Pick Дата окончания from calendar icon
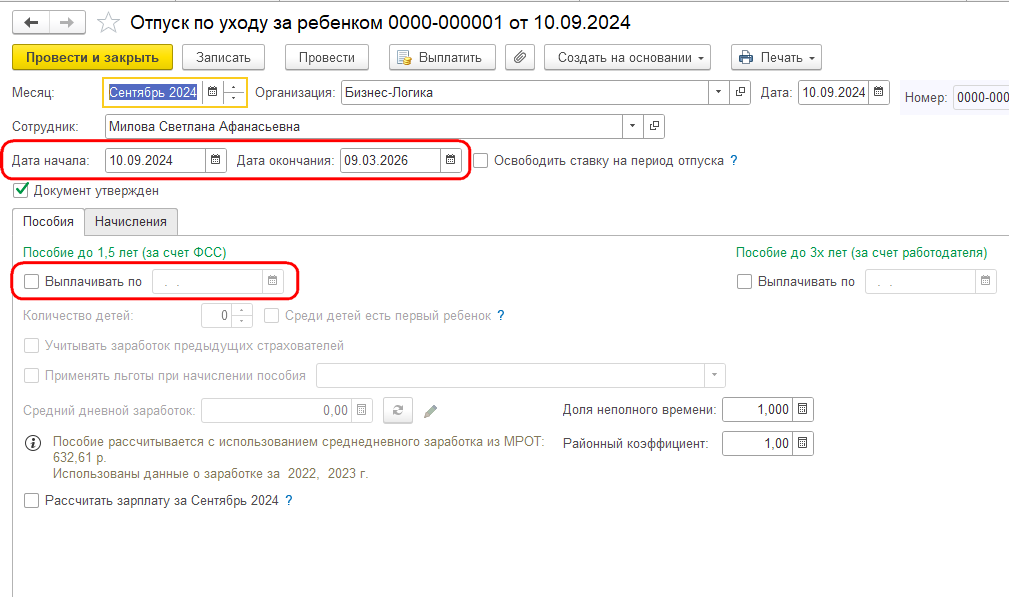 click(x=450, y=160)
